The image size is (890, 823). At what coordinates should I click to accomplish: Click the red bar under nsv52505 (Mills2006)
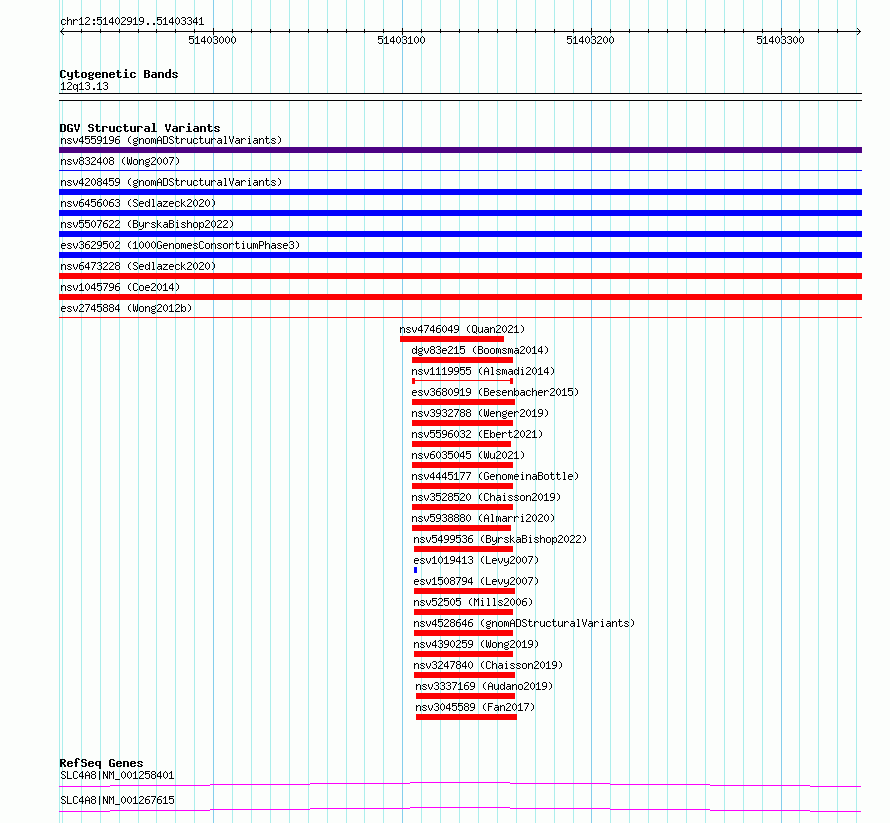(x=464, y=612)
